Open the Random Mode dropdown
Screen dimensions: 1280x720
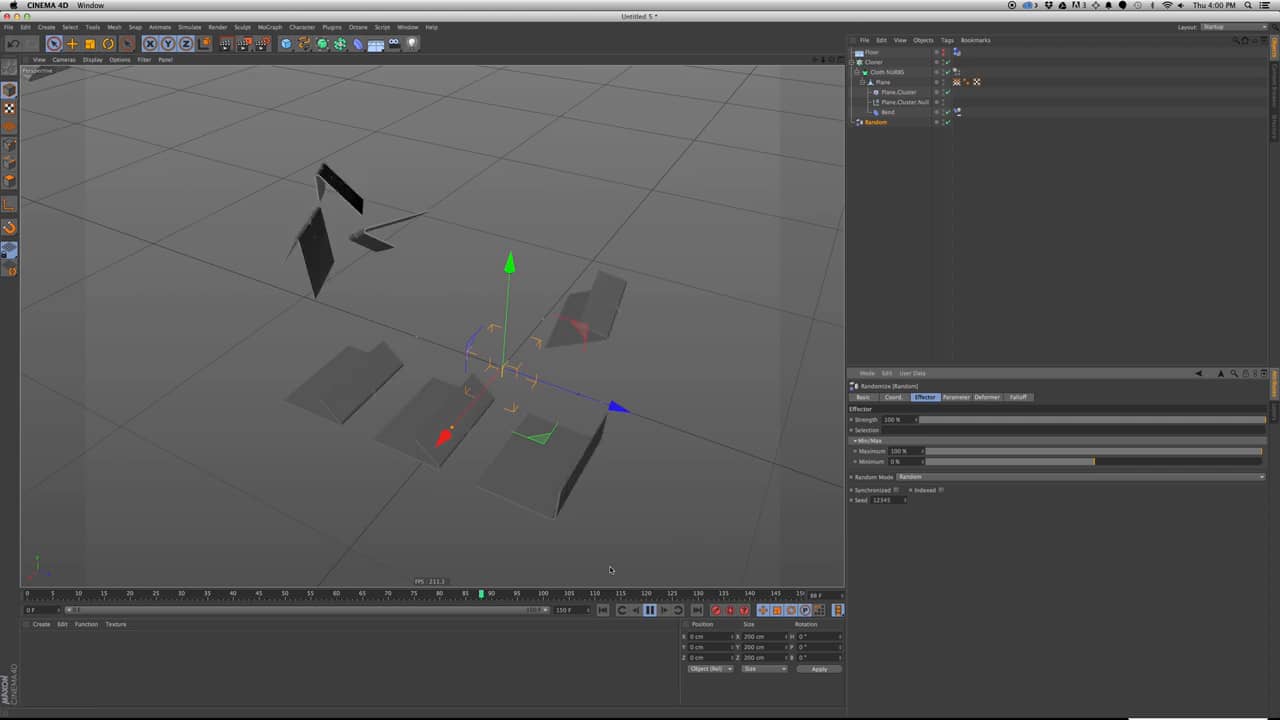coord(1080,477)
